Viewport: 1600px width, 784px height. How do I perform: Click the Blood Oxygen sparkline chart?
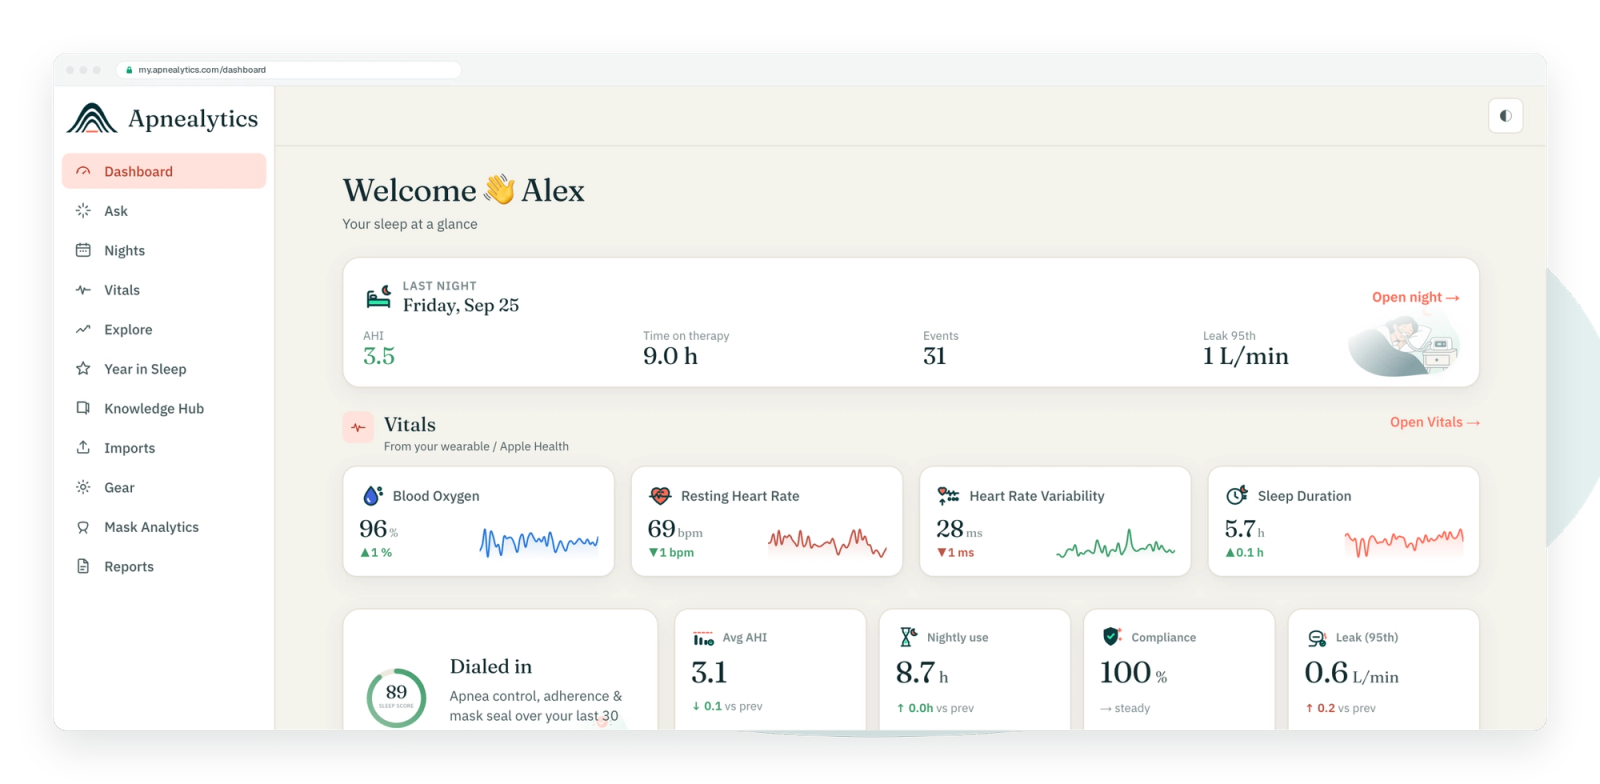(539, 542)
